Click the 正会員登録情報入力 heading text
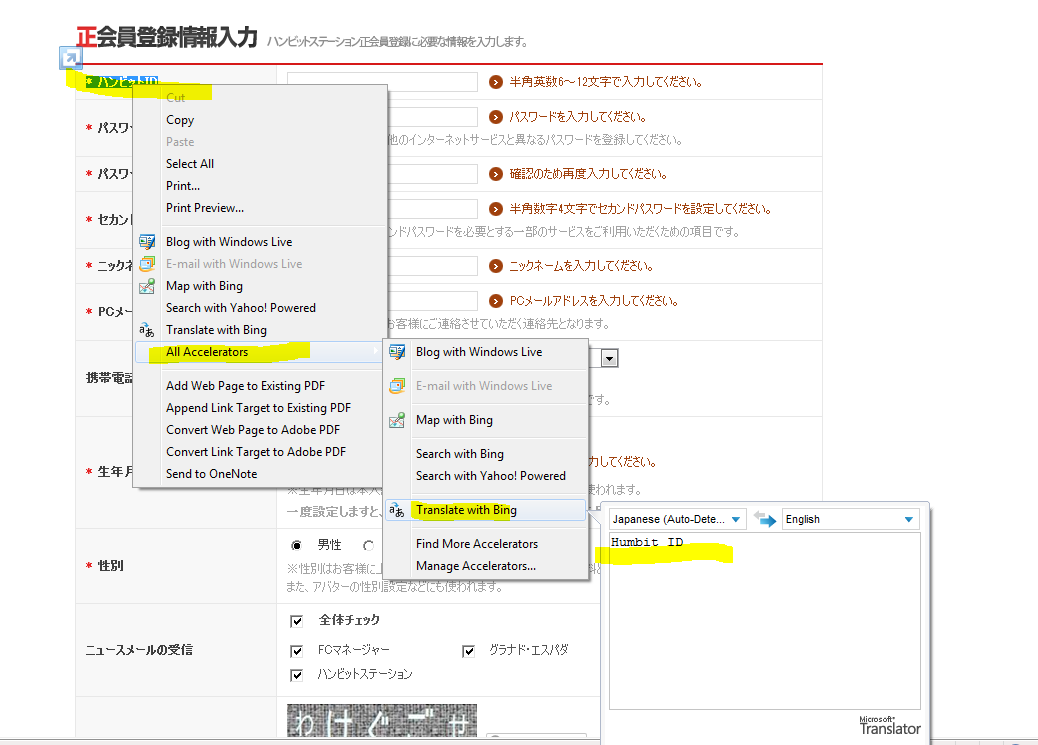 (x=167, y=37)
